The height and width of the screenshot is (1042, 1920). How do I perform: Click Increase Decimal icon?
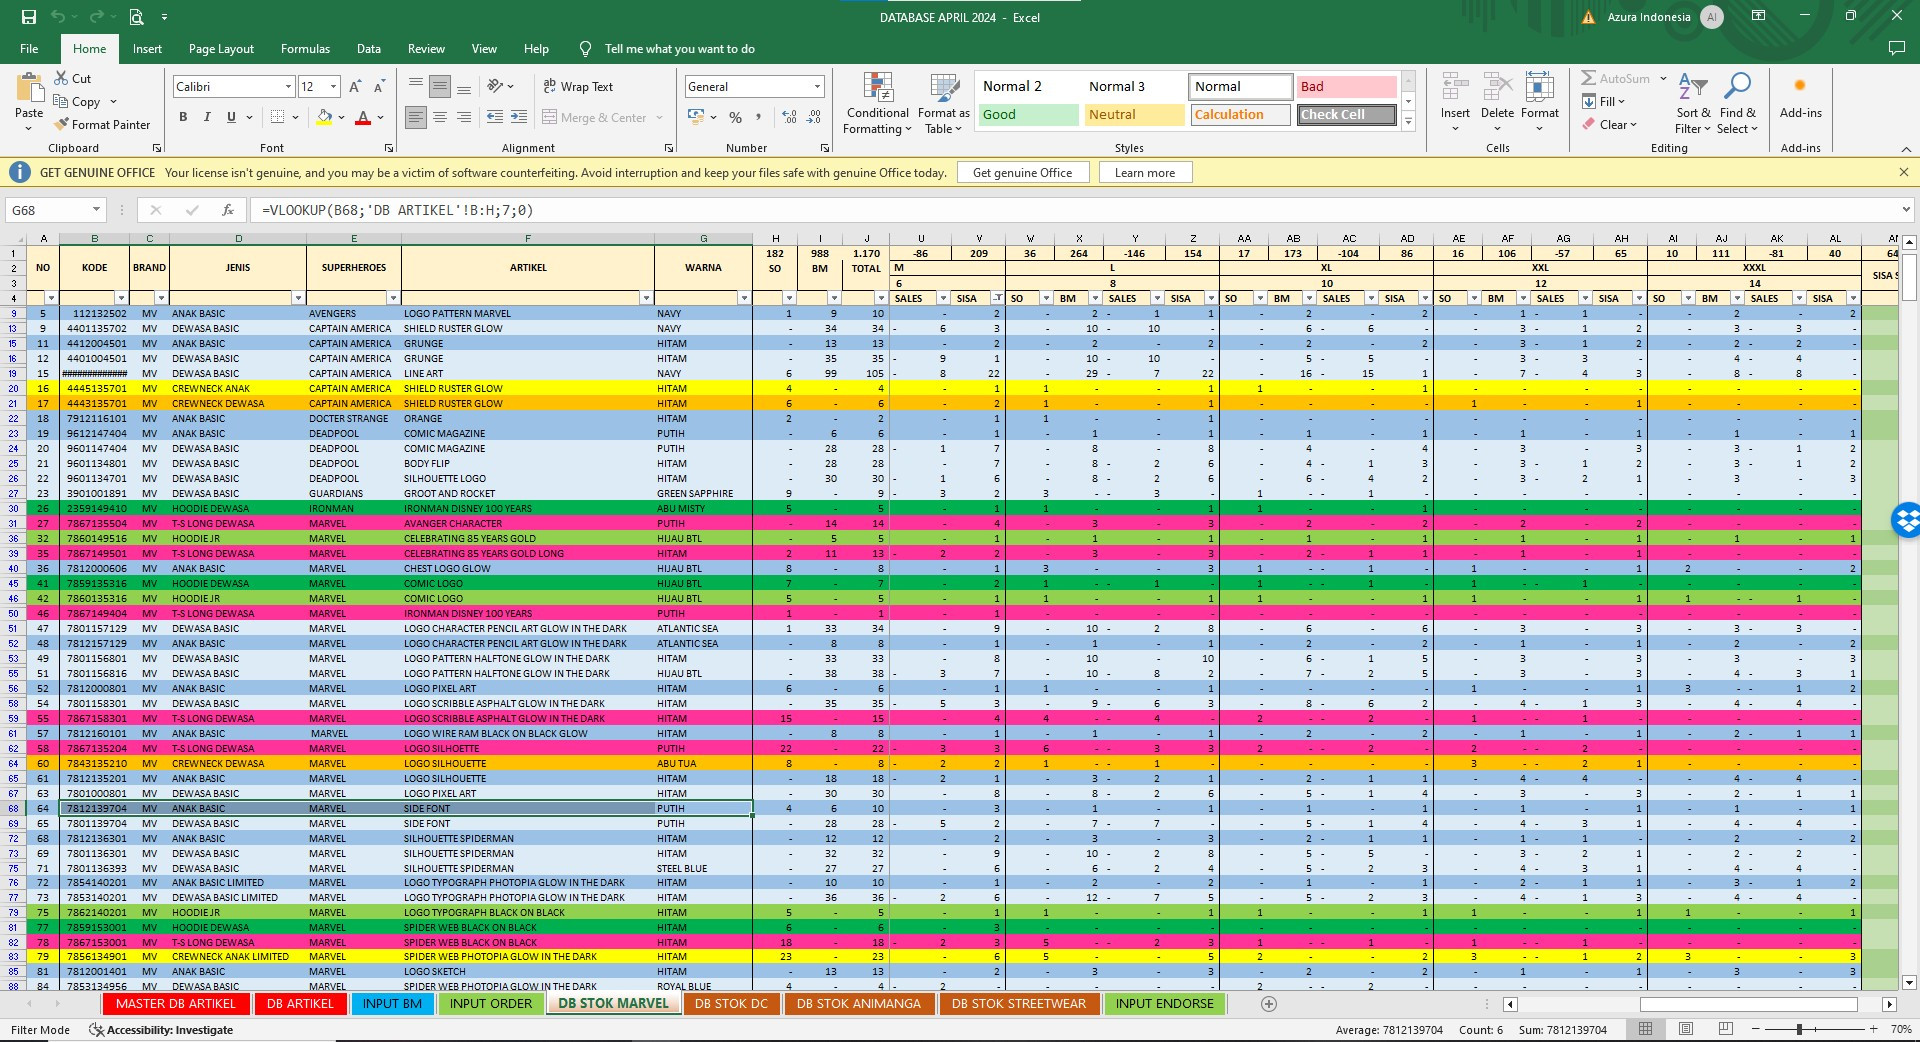tap(789, 117)
